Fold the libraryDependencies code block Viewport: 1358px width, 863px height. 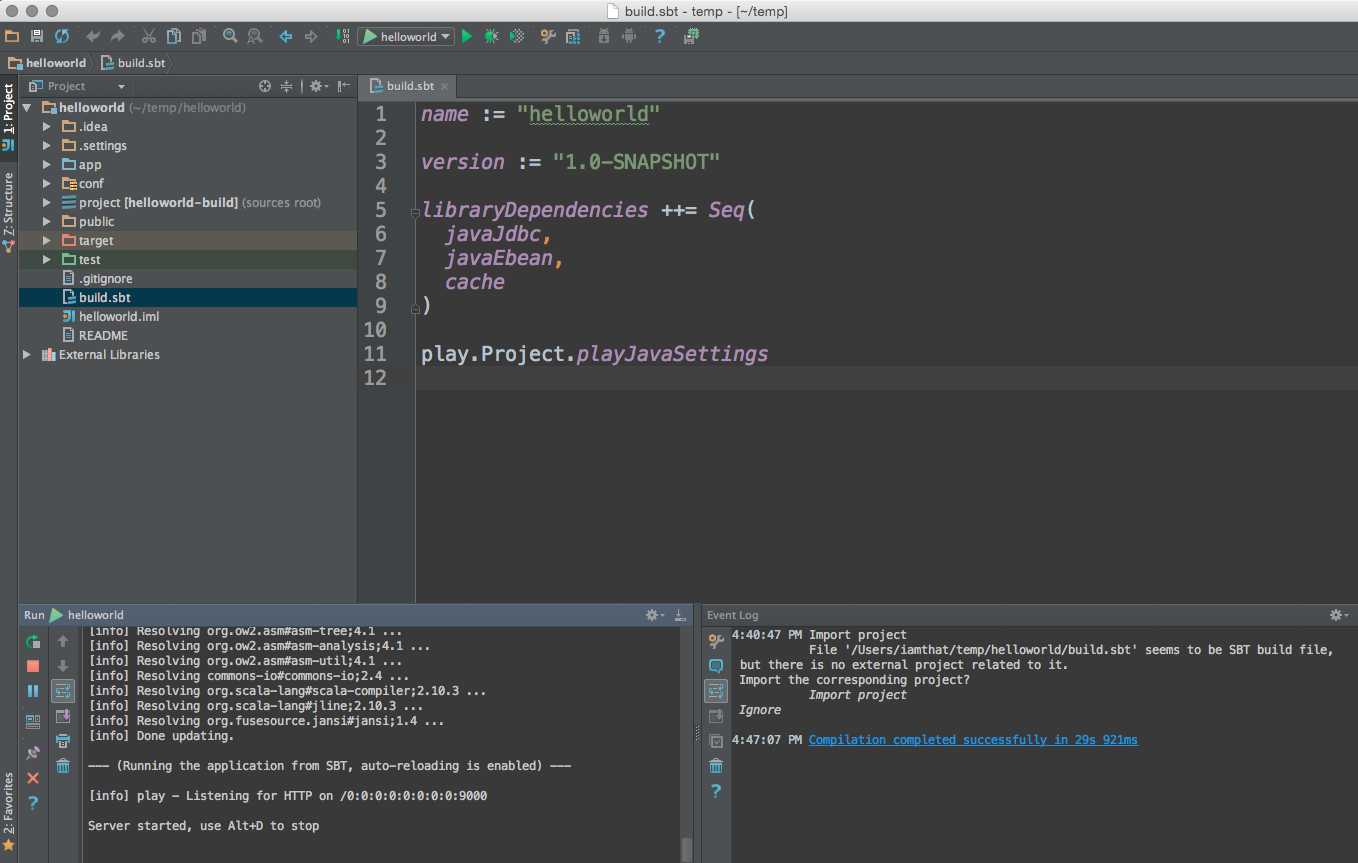(414, 211)
